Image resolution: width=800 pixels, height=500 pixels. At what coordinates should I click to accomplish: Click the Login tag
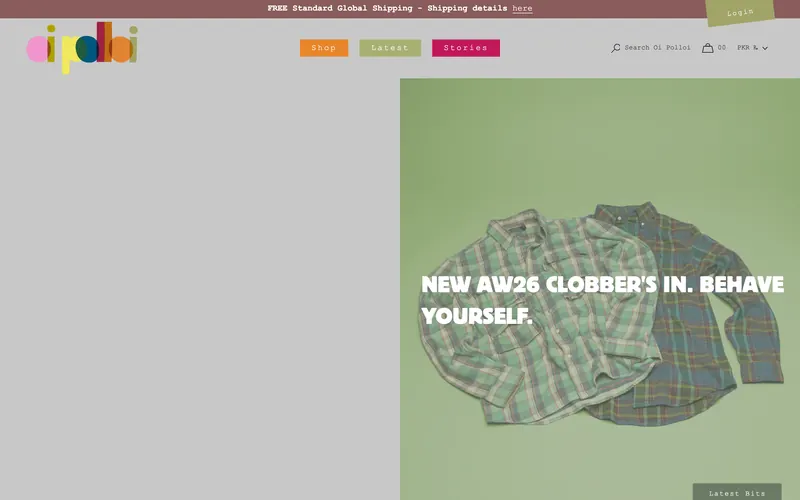740,12
